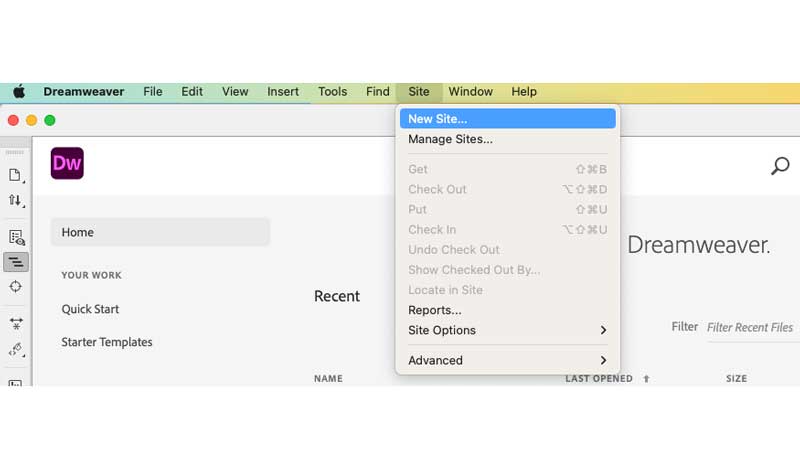Screen dimensions: 800x450
Task: Open the View menu
Action: tap(235, 92)
